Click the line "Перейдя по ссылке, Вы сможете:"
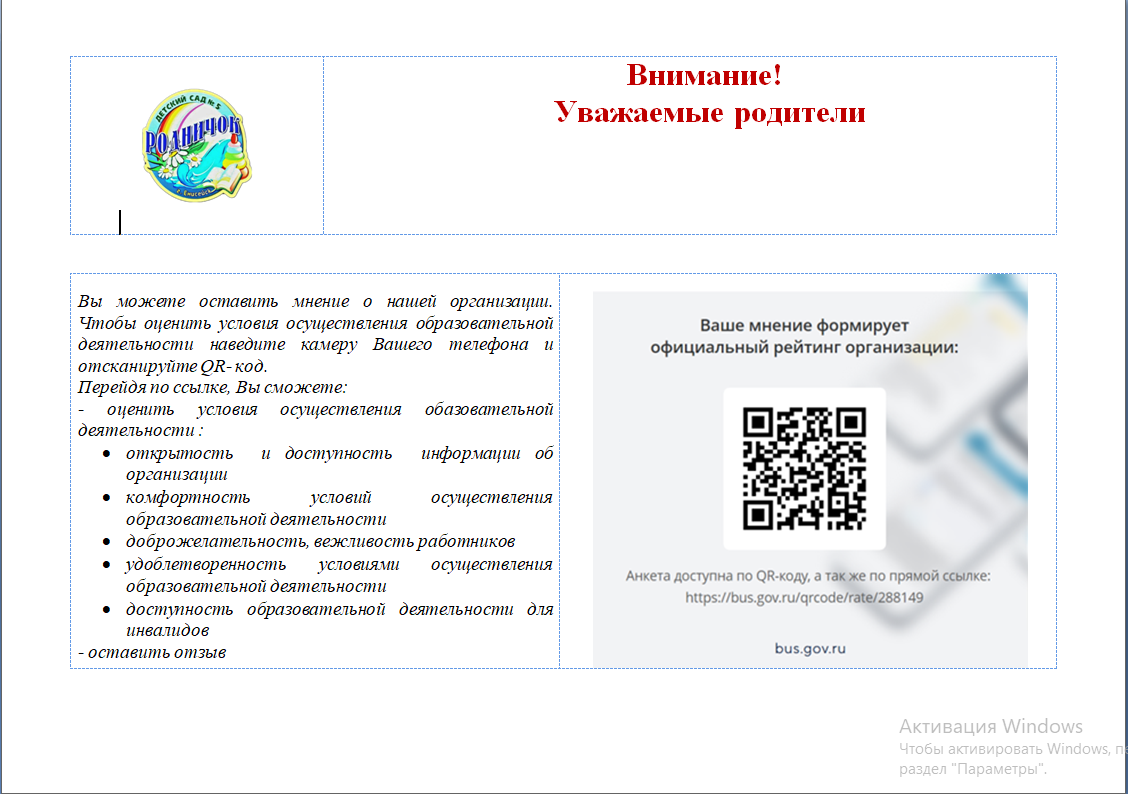 point(212,388)
